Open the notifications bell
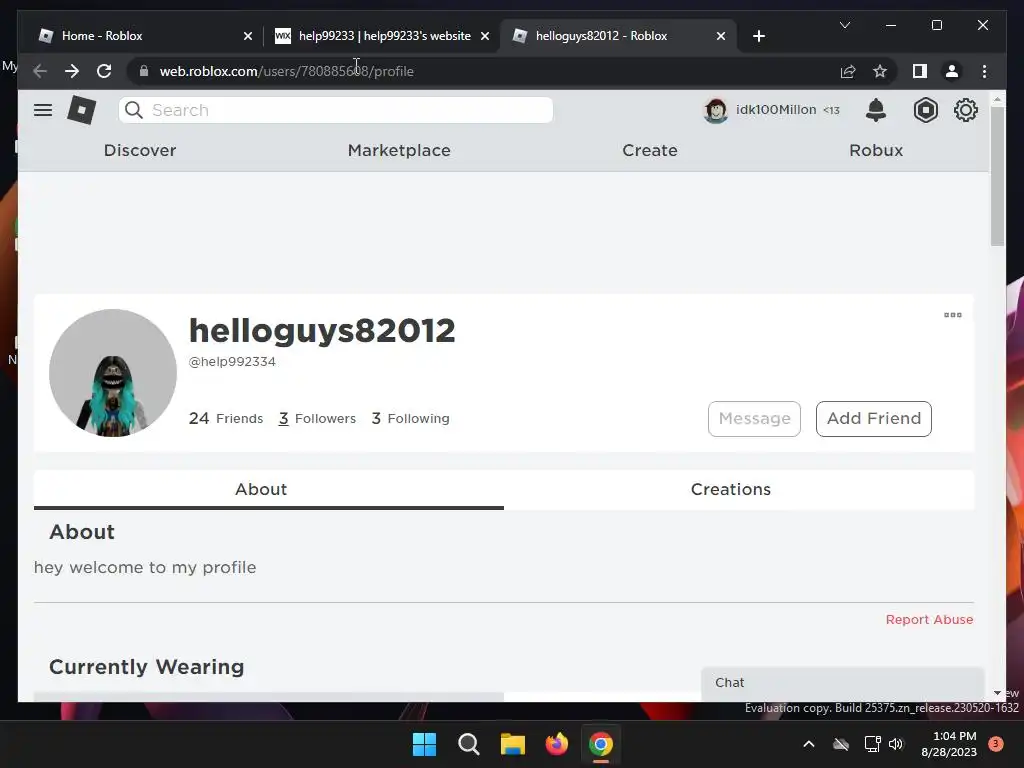 (876, 110)
